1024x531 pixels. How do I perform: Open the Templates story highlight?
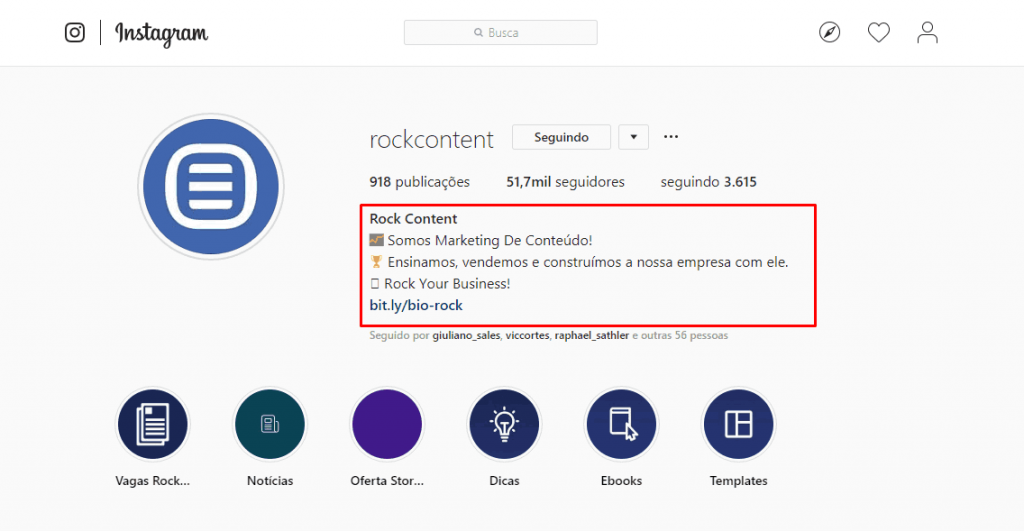point(739,424)
